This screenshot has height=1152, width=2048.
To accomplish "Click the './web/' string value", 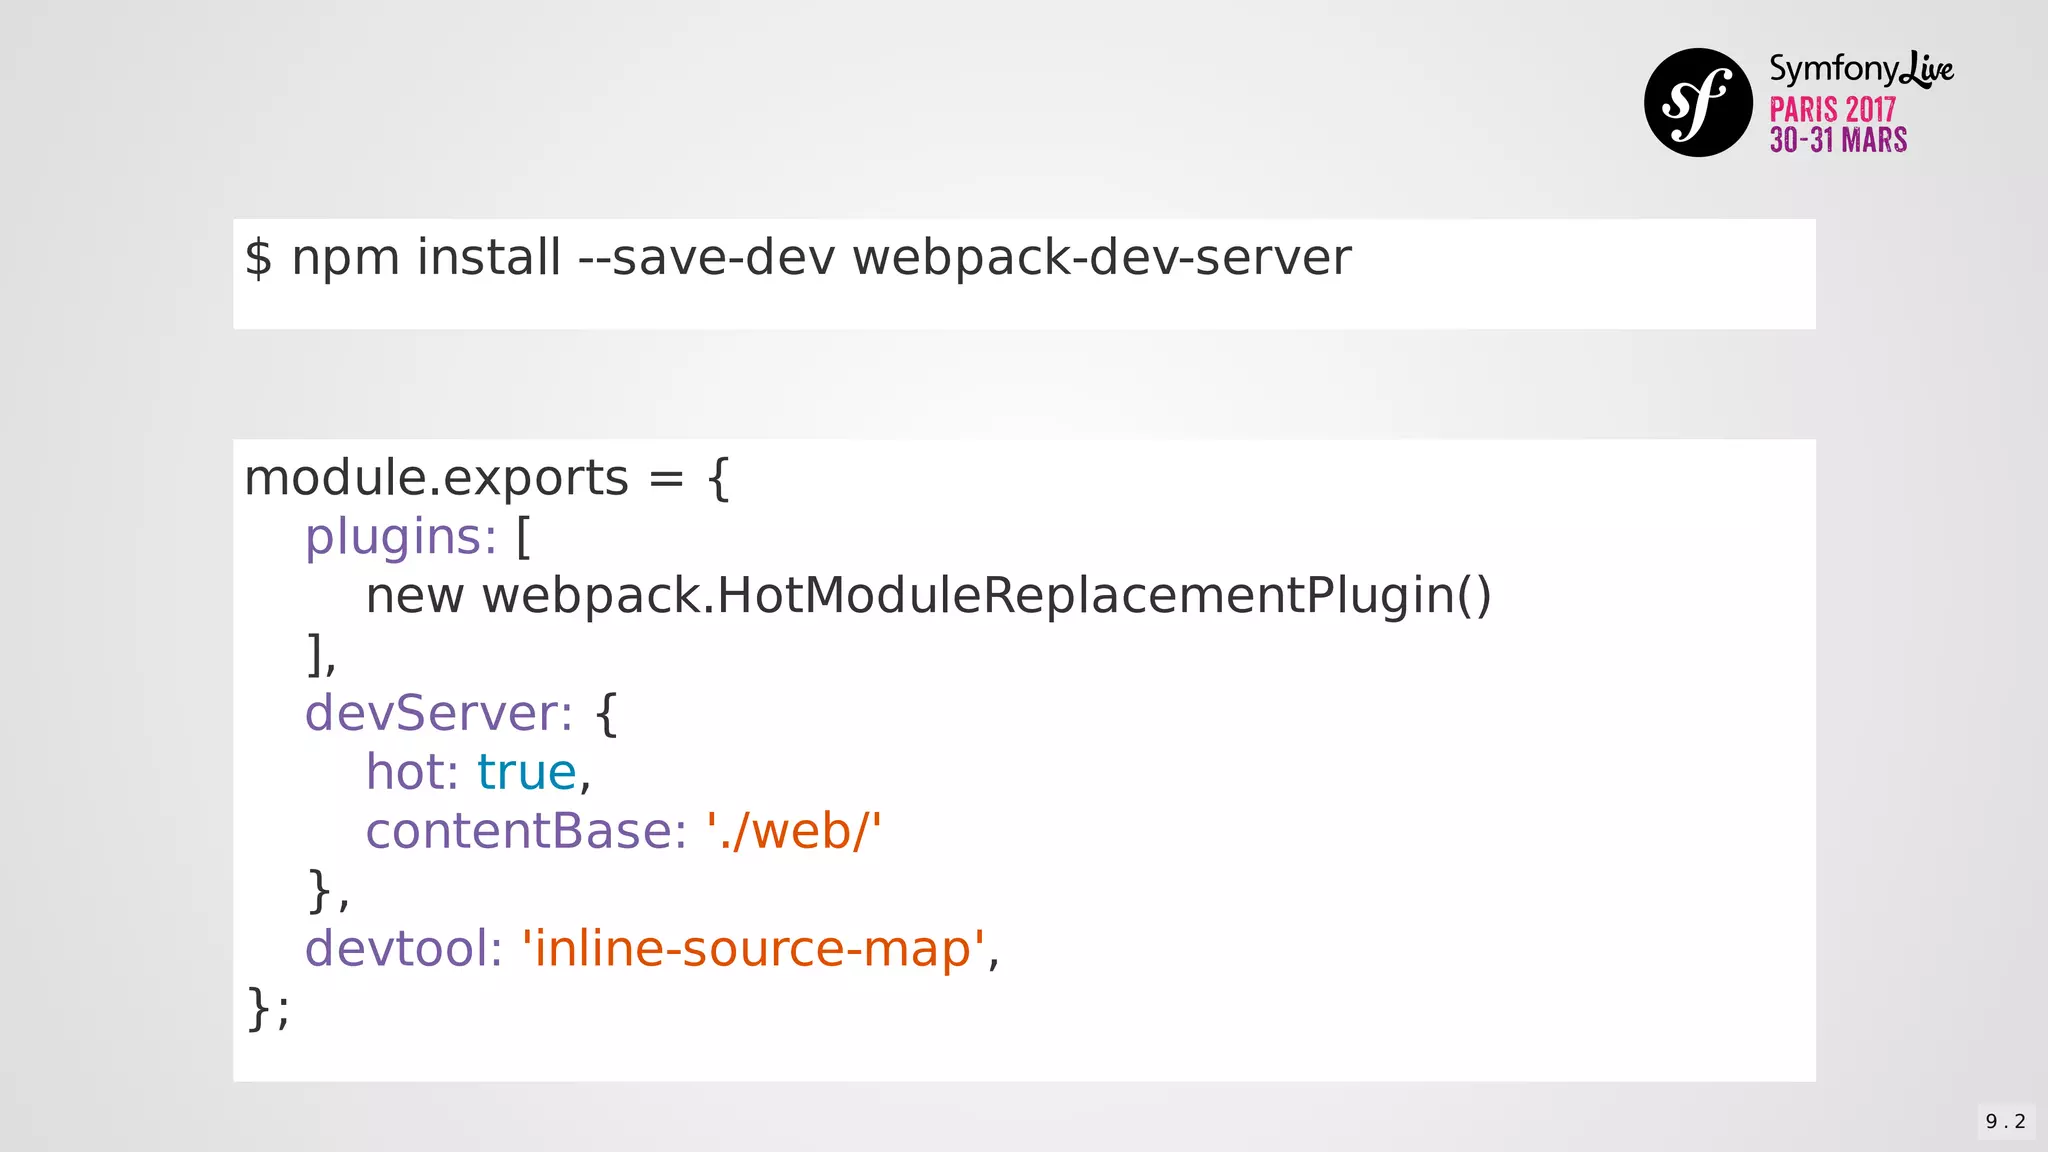I will [x=794, y=831].
